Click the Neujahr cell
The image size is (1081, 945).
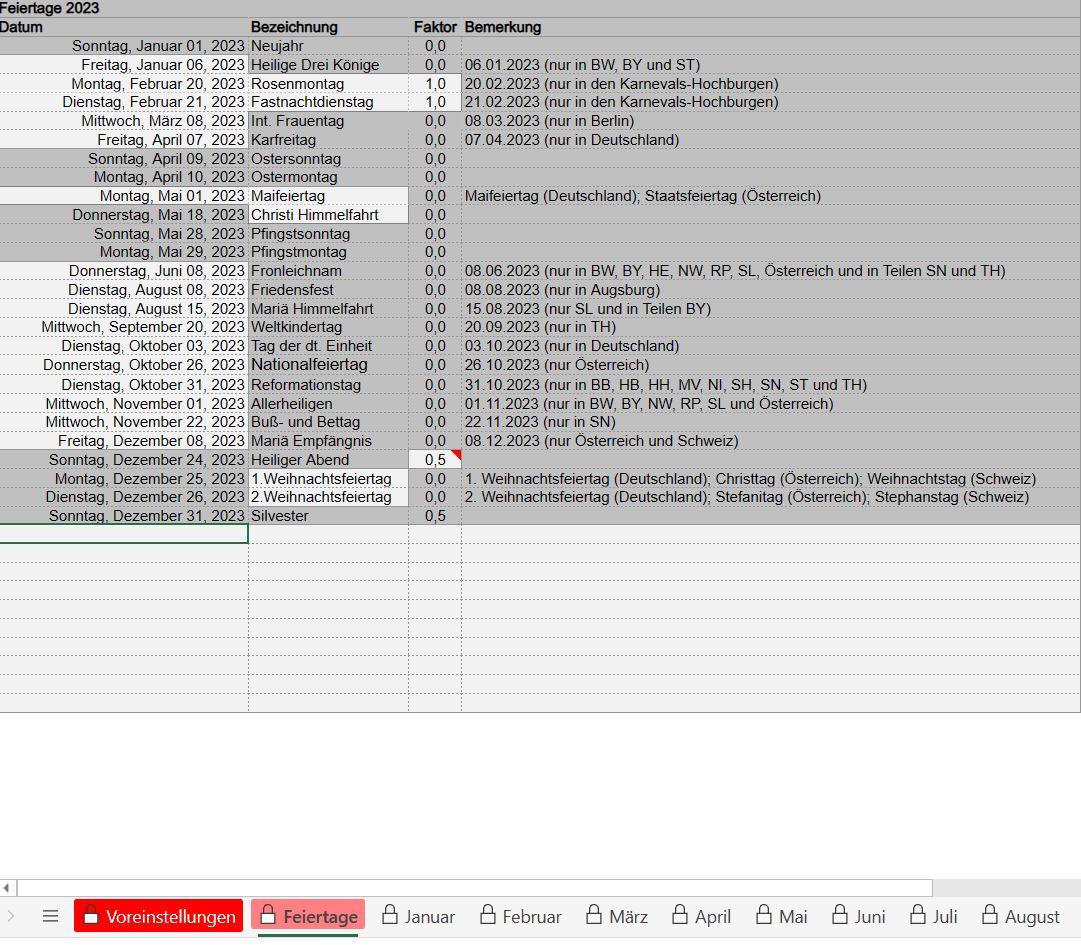(x=328, y=46)
